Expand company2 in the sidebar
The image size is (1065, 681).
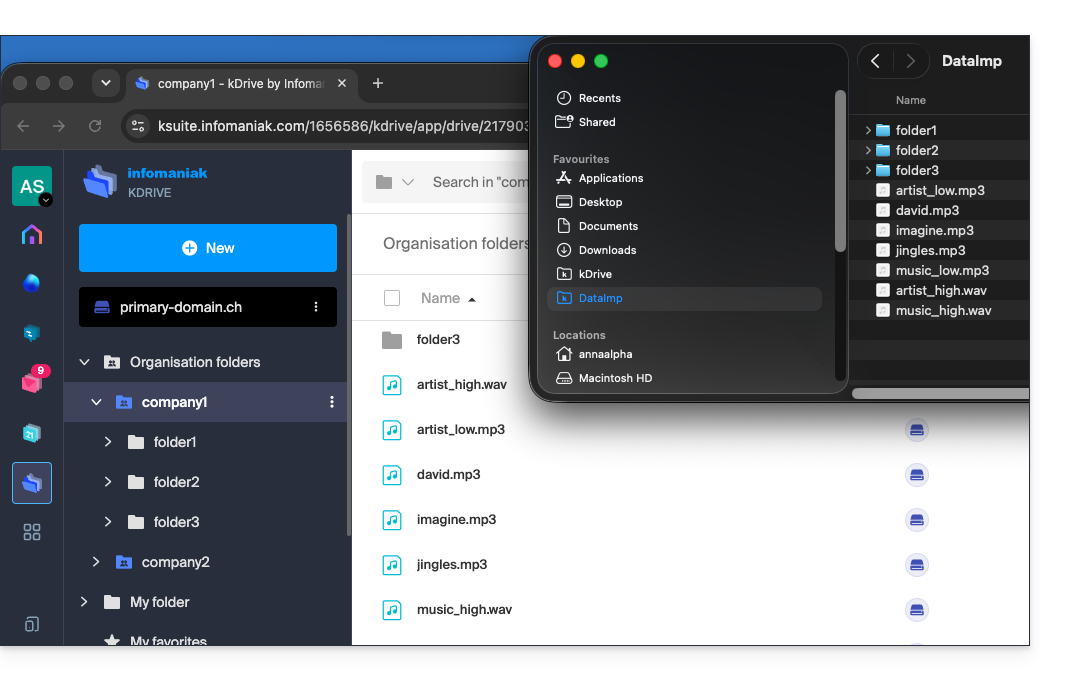click(x=96, y=562)
